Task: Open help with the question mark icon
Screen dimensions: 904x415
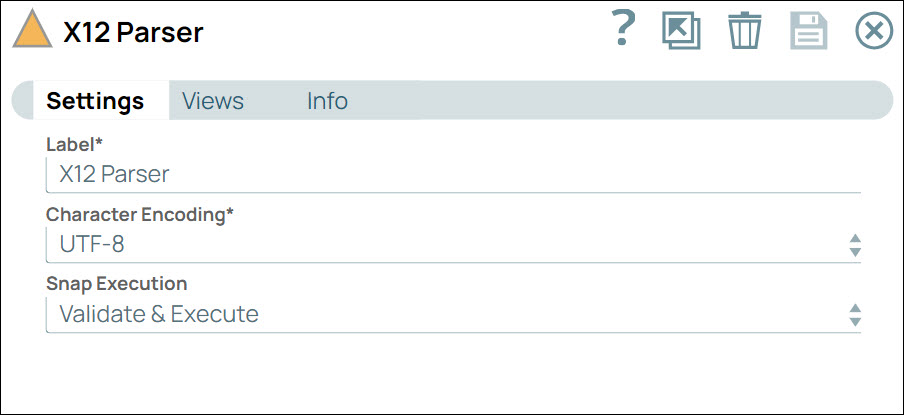Action: coord(623,30)
